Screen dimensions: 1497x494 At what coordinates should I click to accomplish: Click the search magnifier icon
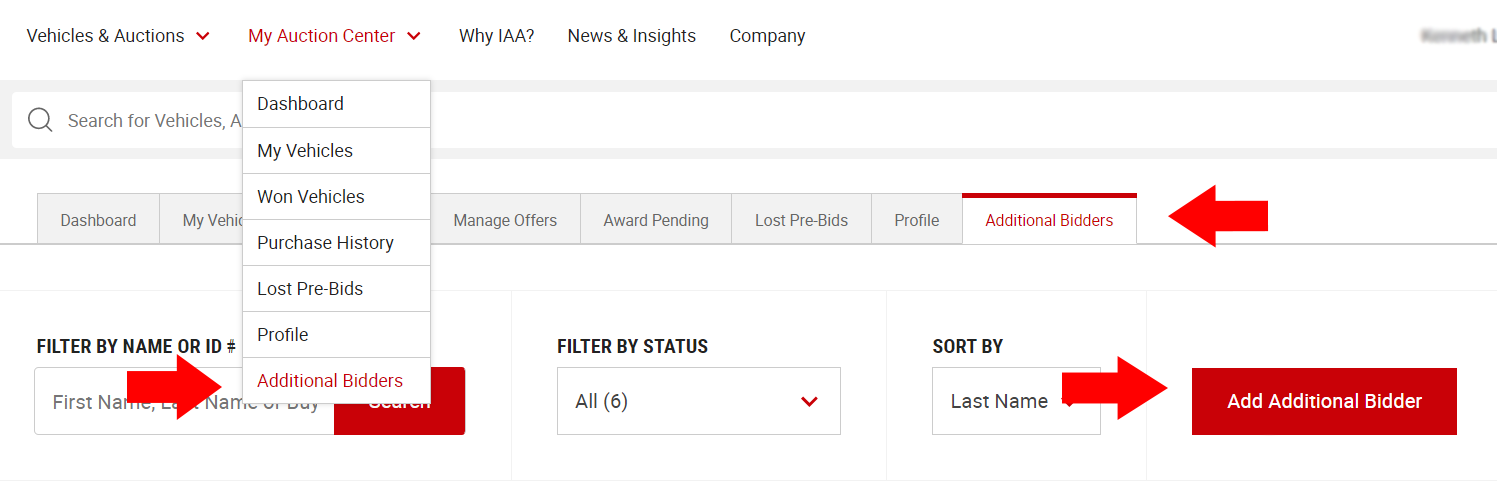[x=40, y=120]
